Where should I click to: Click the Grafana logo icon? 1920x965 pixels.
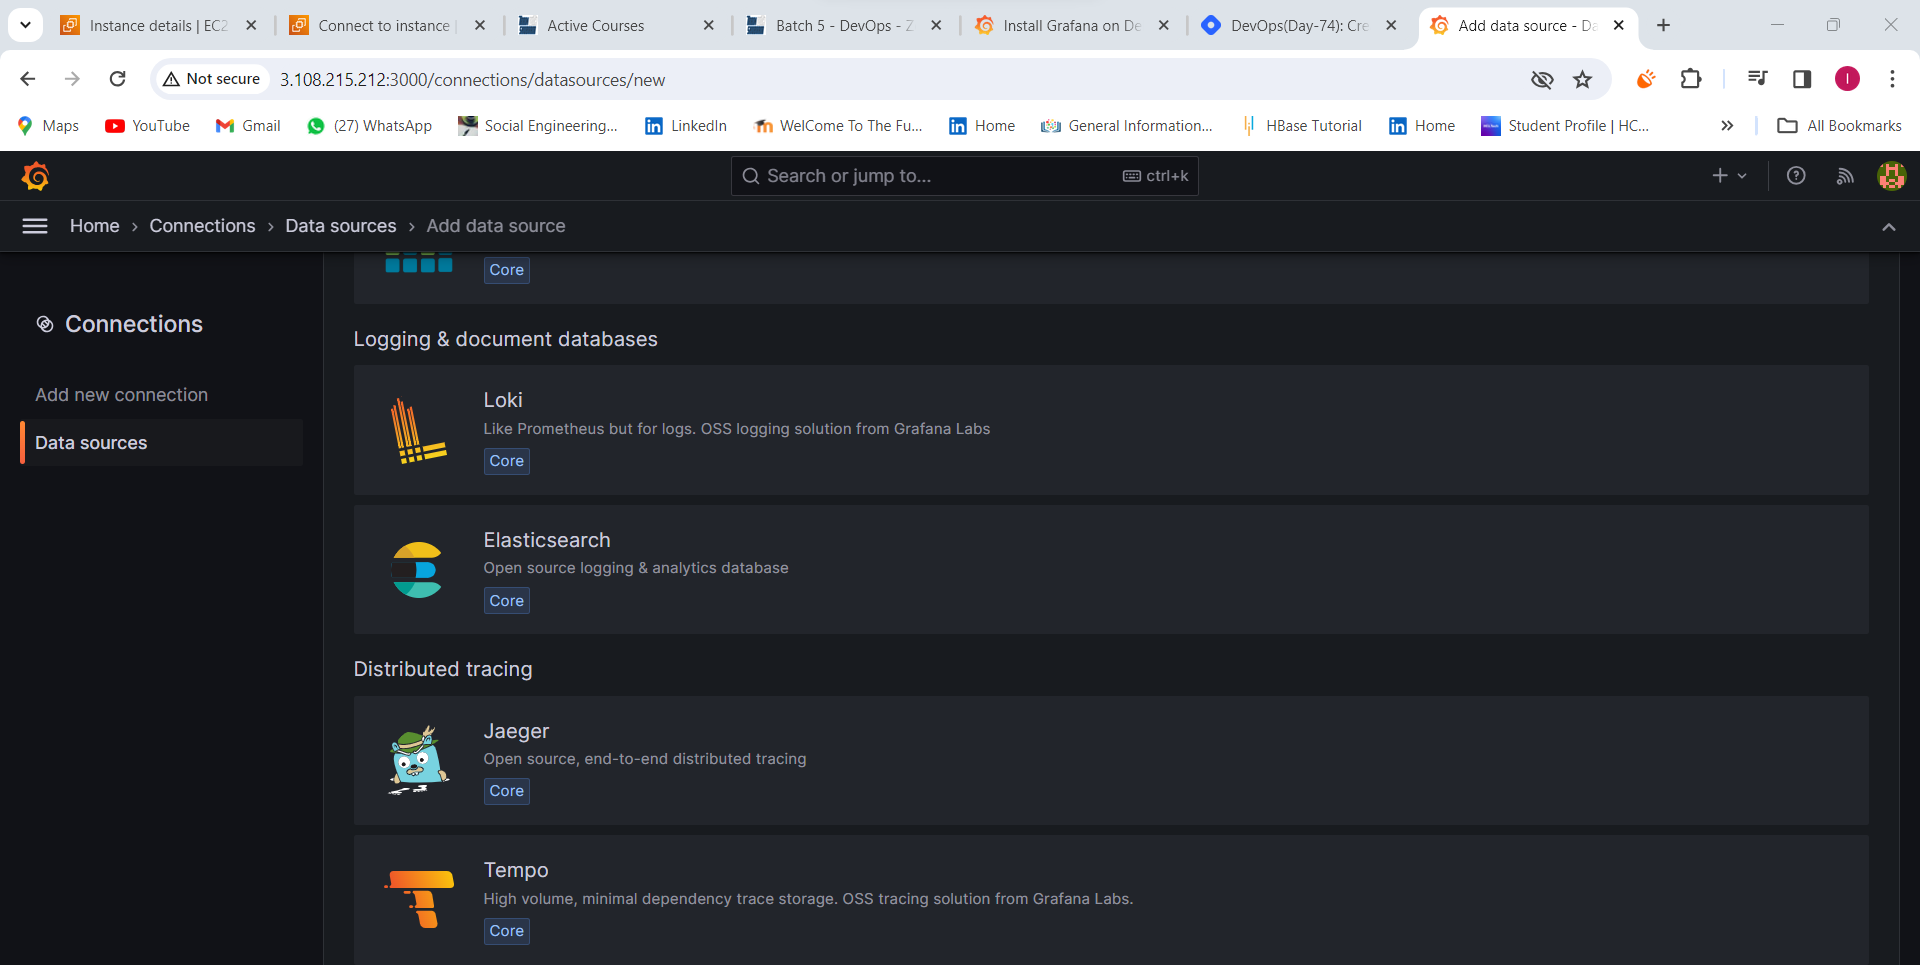point(36,176)
